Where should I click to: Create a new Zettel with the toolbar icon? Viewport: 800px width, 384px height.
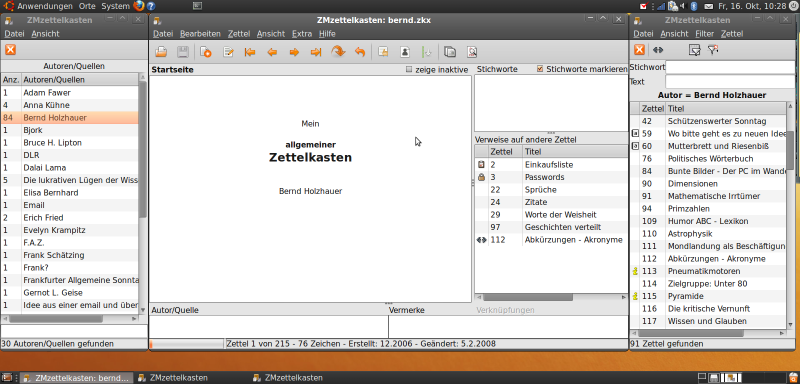click(206, 52)
